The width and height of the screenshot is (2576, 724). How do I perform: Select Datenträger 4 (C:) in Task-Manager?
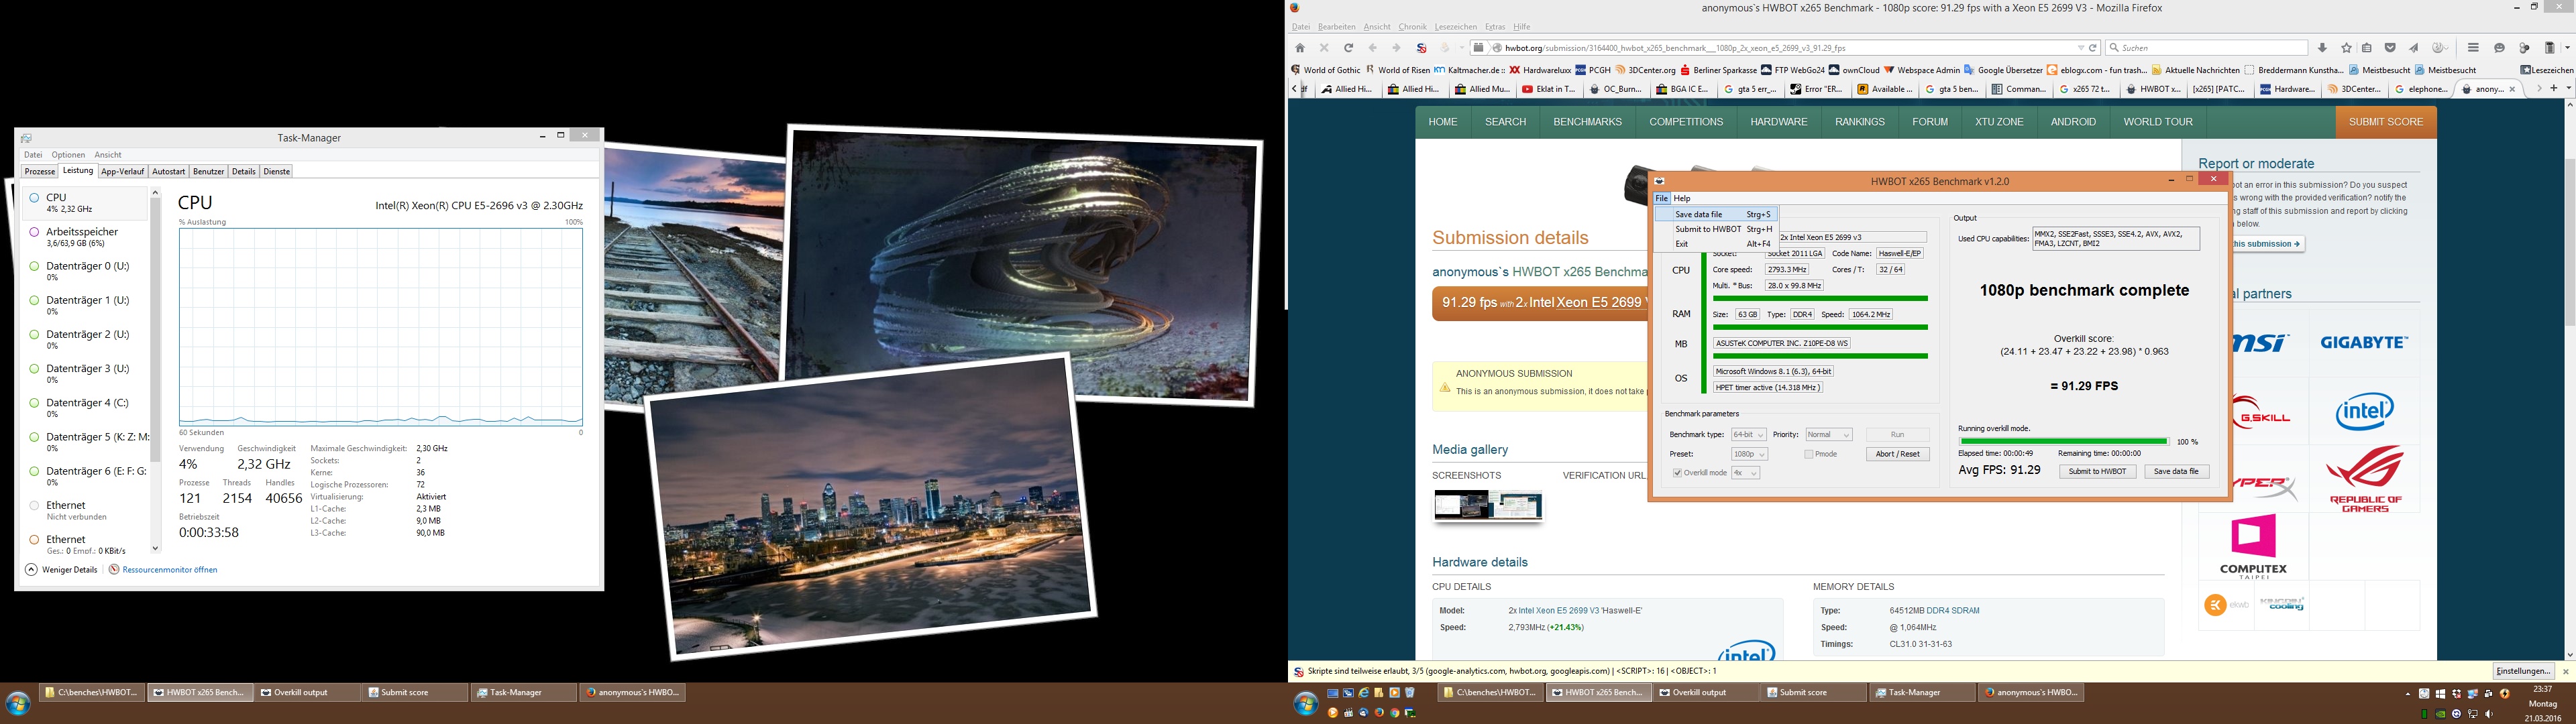84,408
